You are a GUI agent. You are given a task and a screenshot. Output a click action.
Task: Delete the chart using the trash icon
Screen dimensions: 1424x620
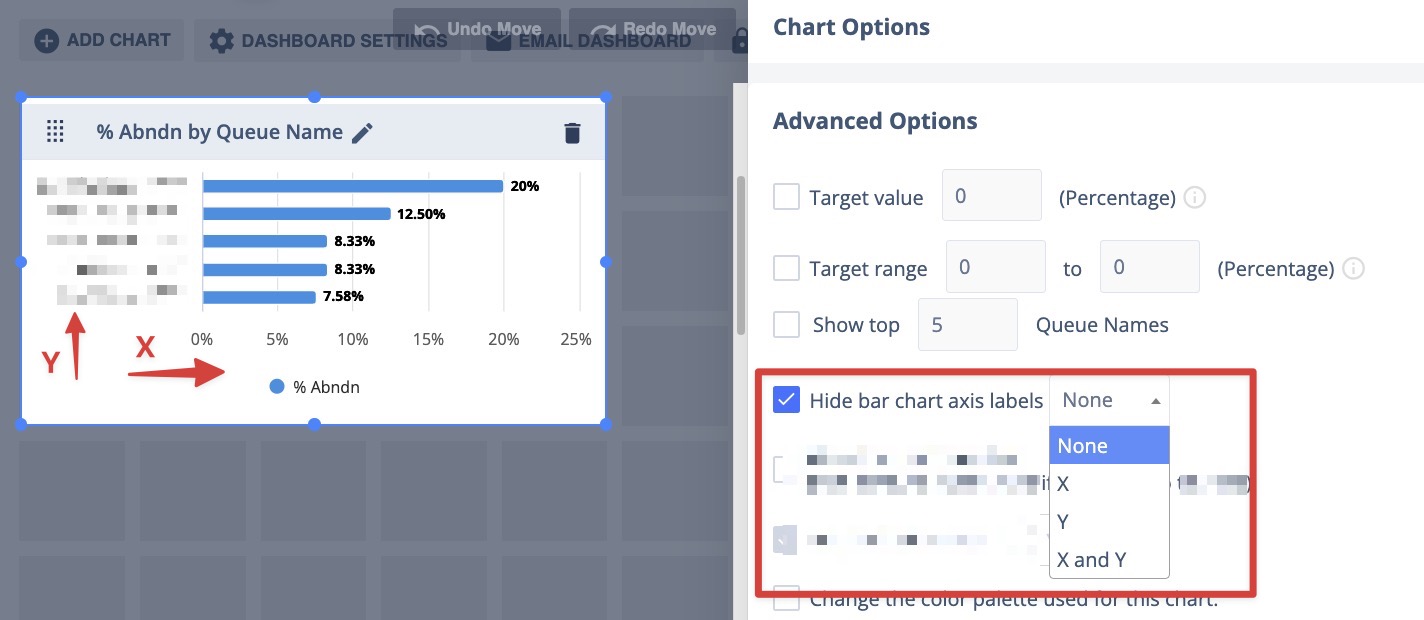click(572, 133)
